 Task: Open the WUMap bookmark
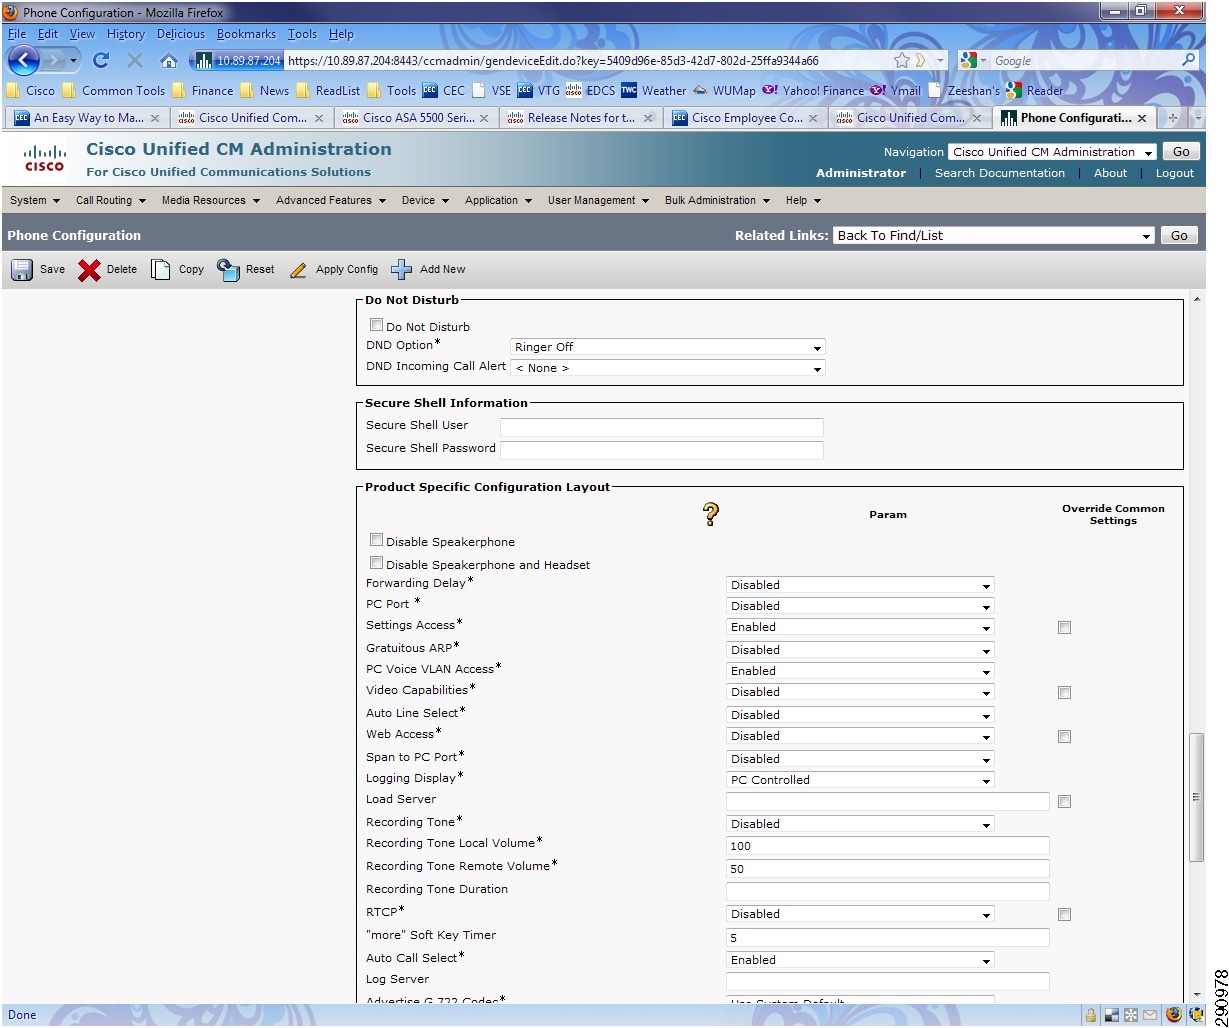[724, 90]
